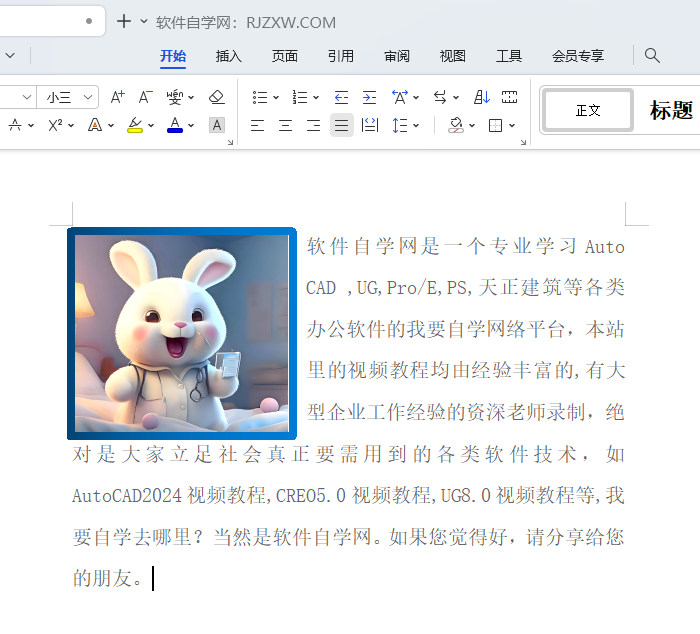Clear formatting with the eraser icon
700x634 pixels.
[217, 97]
